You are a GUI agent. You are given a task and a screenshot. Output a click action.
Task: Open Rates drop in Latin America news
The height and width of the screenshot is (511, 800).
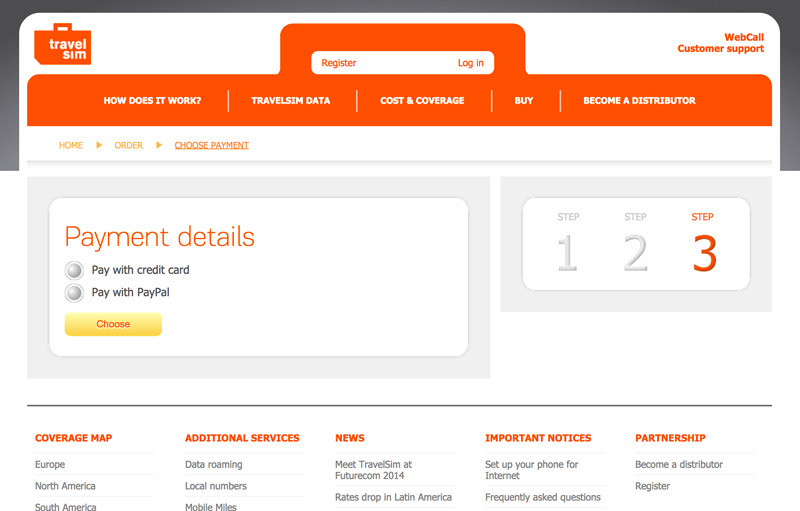393,497
